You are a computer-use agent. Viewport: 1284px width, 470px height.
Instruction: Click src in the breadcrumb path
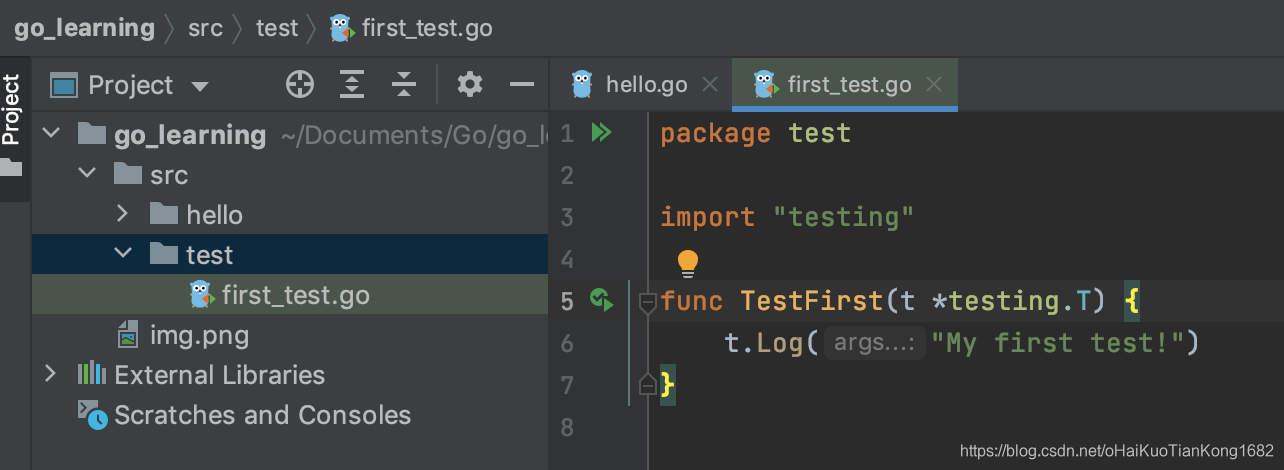(x=205, y=28)
